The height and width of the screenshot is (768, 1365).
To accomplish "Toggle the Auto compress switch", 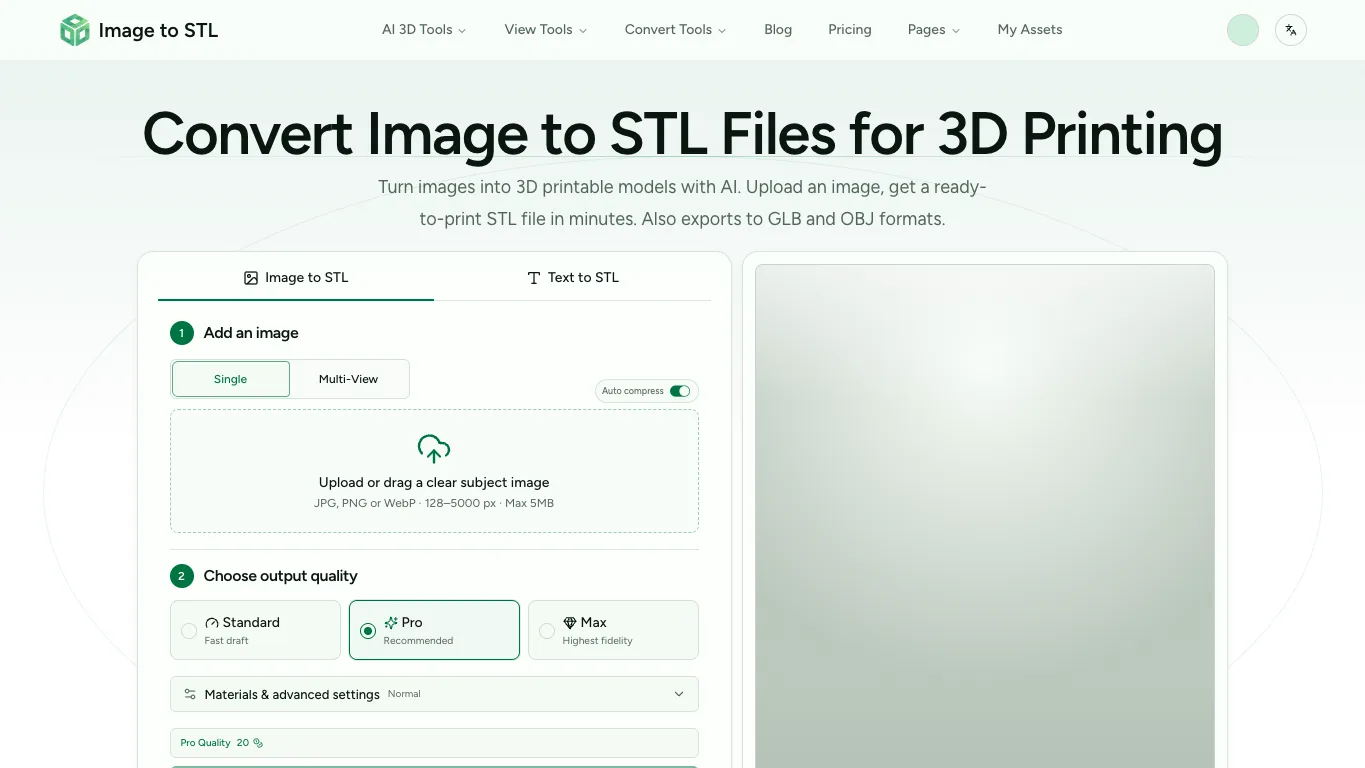I will [680, 391].
